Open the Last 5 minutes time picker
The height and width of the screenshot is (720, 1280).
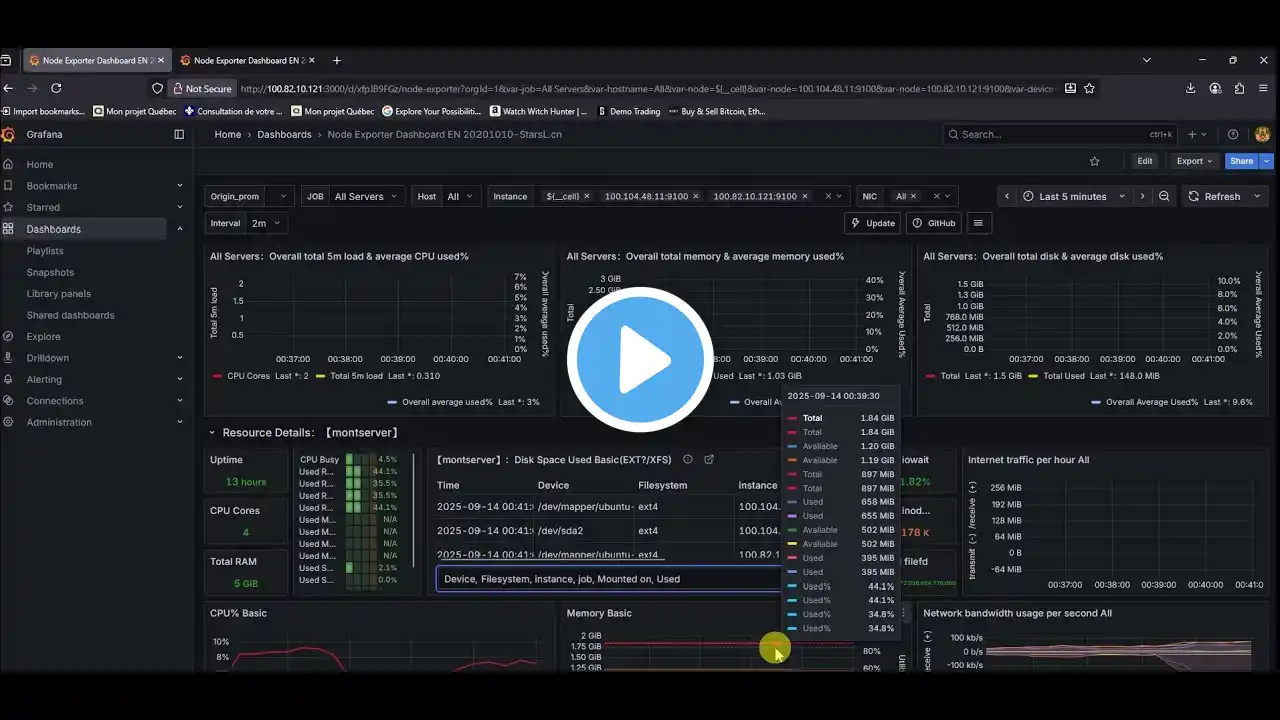tap(1075, 196)
